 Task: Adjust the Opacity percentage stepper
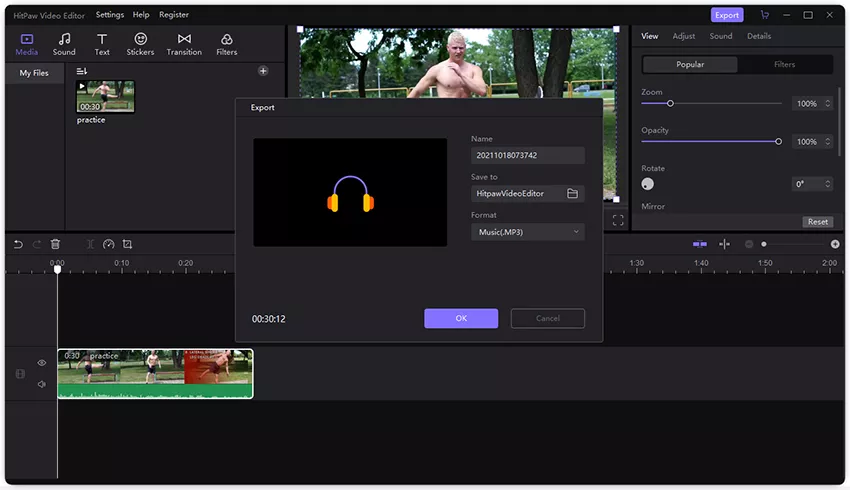(x=827, y=141)
